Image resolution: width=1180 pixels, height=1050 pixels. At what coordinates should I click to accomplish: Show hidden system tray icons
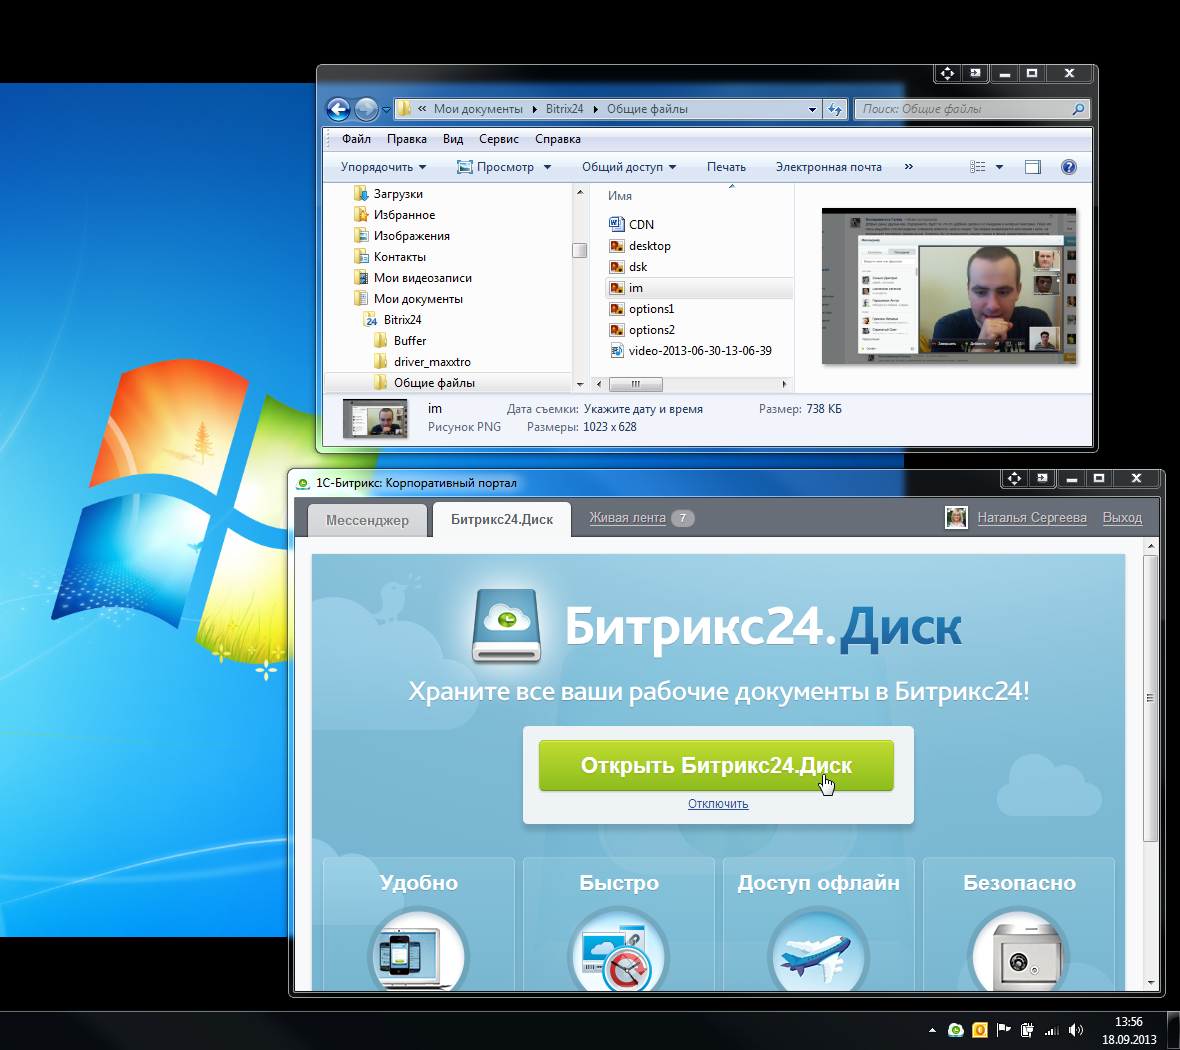coord(932,1030)
